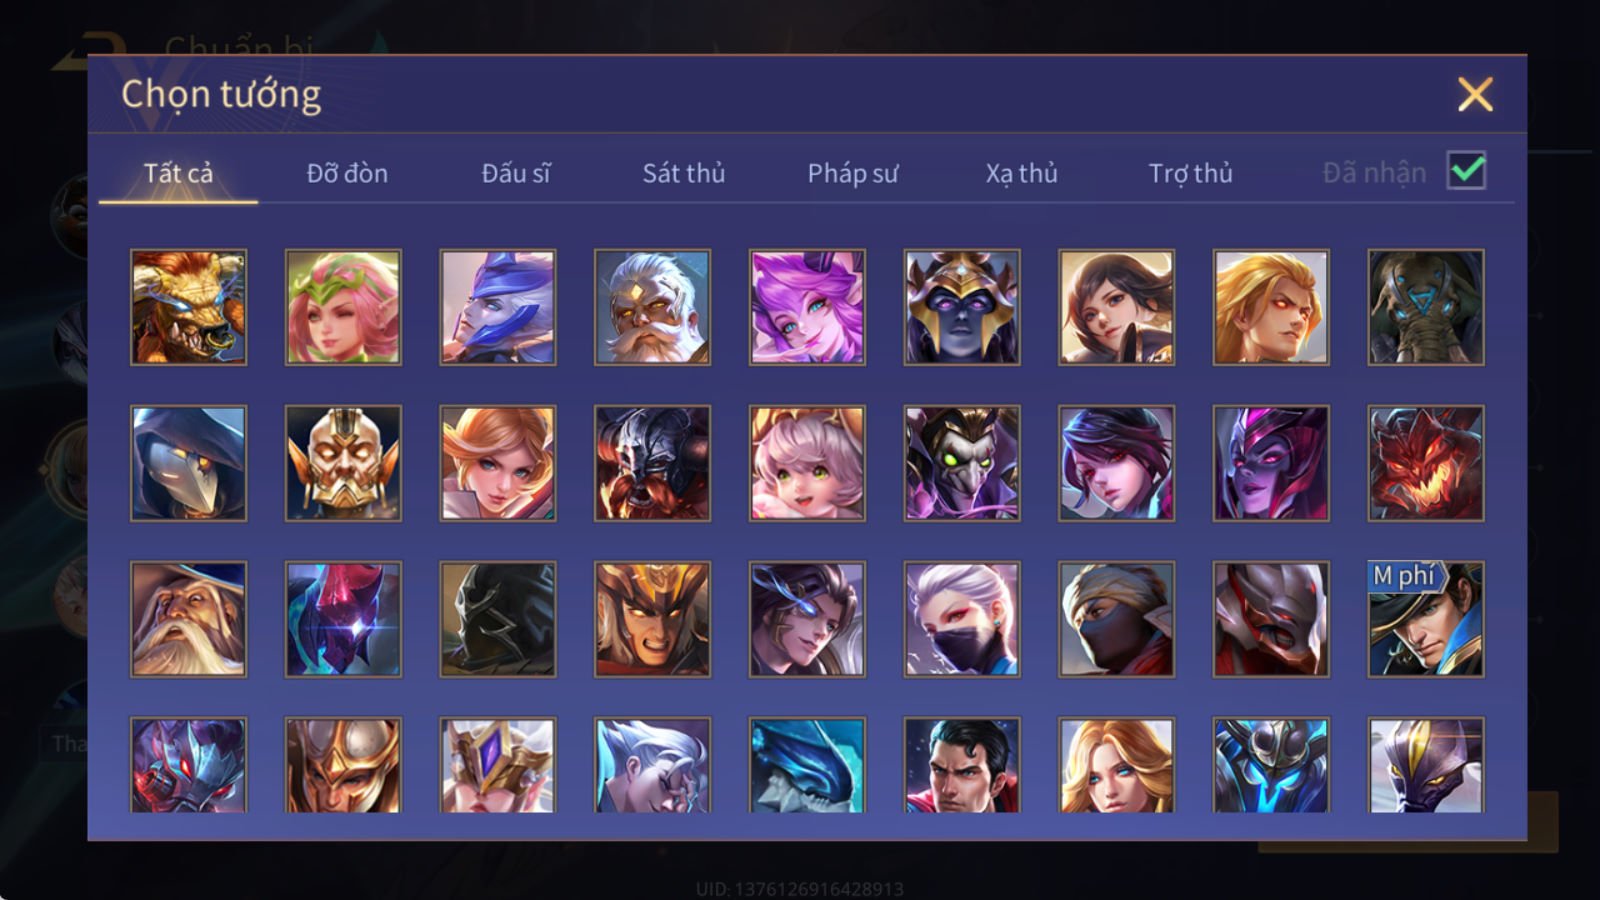Viewport: 1600px width, 900px height.
Task: Open the Sát thủ tab
Action: point(684,173)
